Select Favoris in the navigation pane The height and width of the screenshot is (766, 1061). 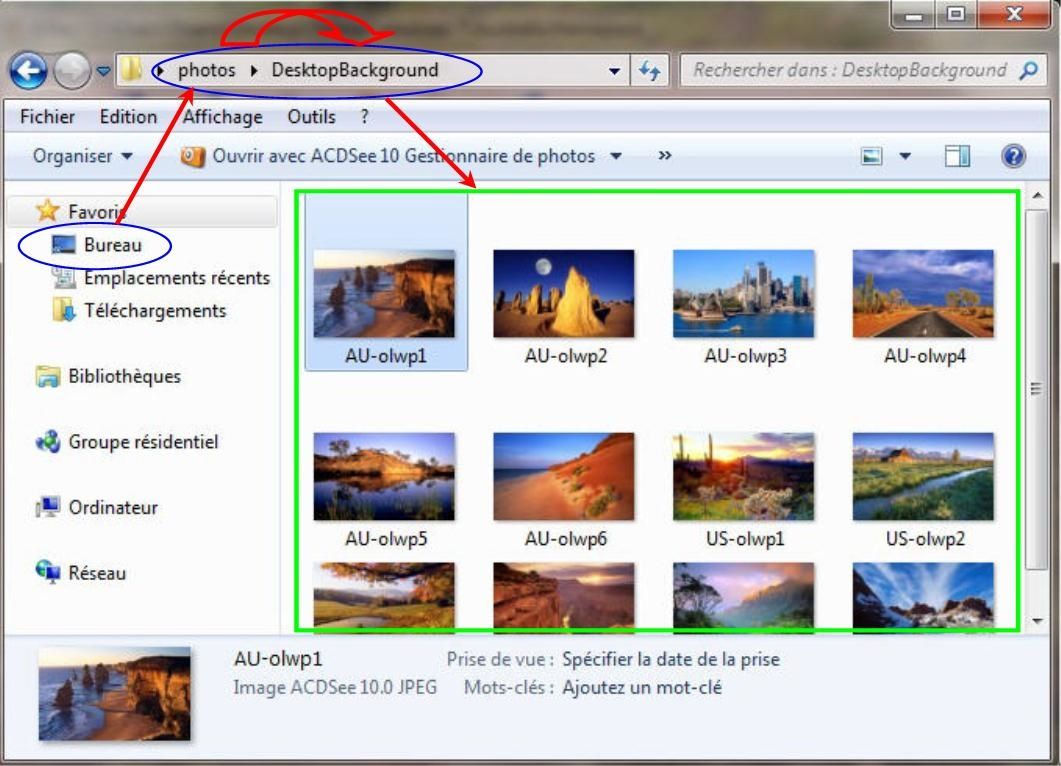97,212
